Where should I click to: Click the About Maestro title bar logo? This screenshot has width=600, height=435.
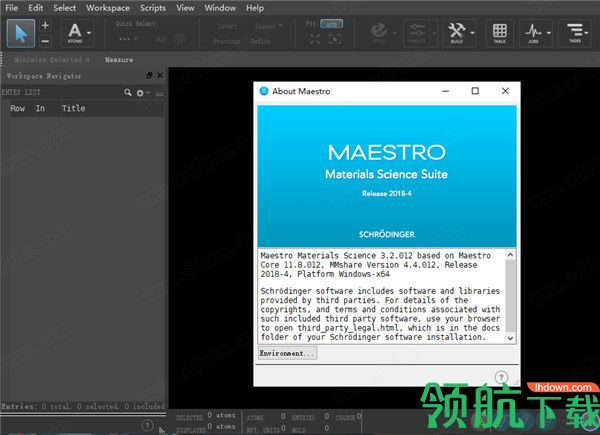pos(264,91)
